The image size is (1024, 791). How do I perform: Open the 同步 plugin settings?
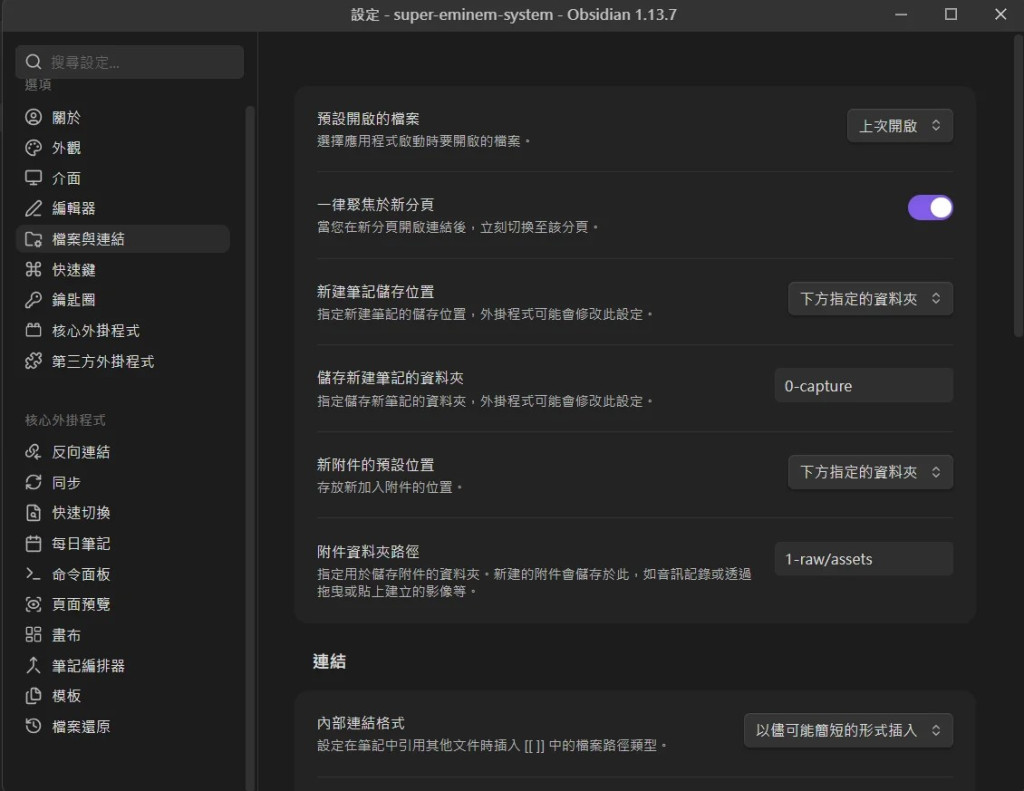pos(123,482)
